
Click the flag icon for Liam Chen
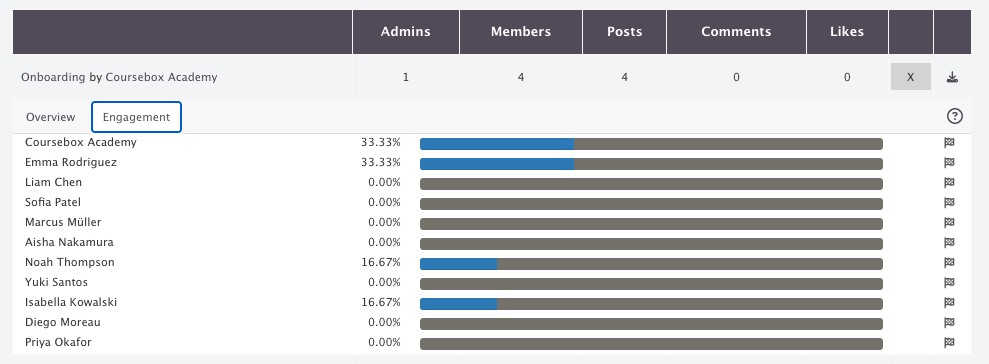(949, 183)
